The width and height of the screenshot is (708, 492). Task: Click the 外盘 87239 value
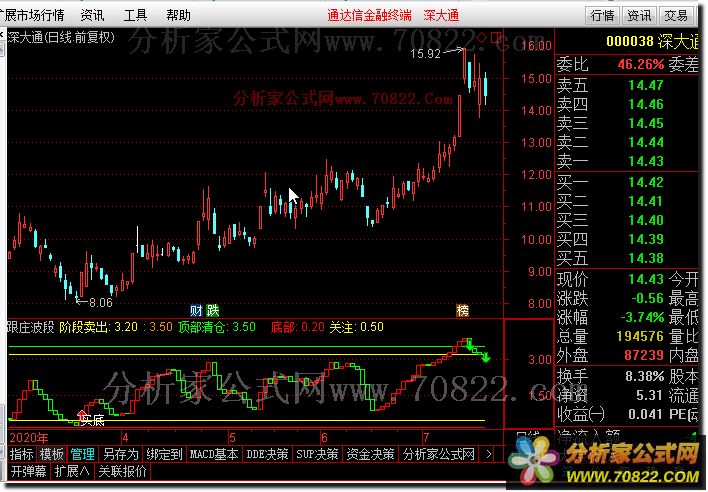pos(644,355)
